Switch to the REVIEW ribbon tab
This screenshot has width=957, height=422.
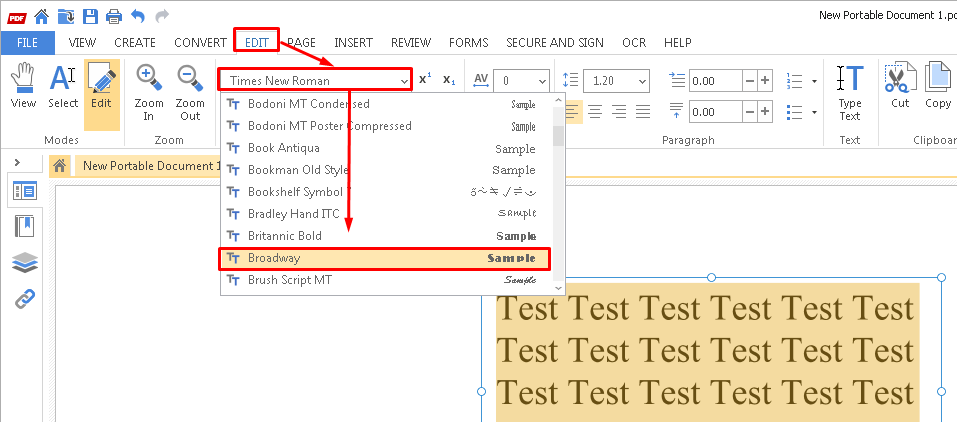411,43
